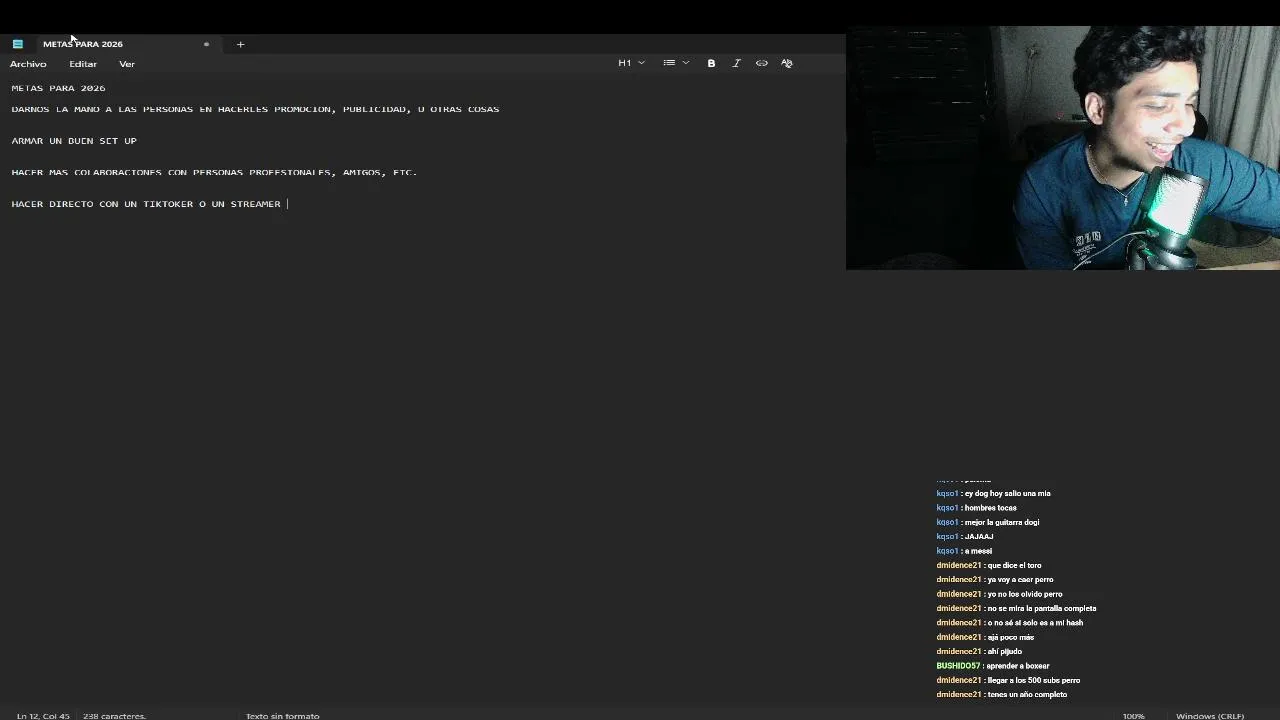
Task: Open the Ver menu
Action: pyautogui.click(x=127, y=64)
